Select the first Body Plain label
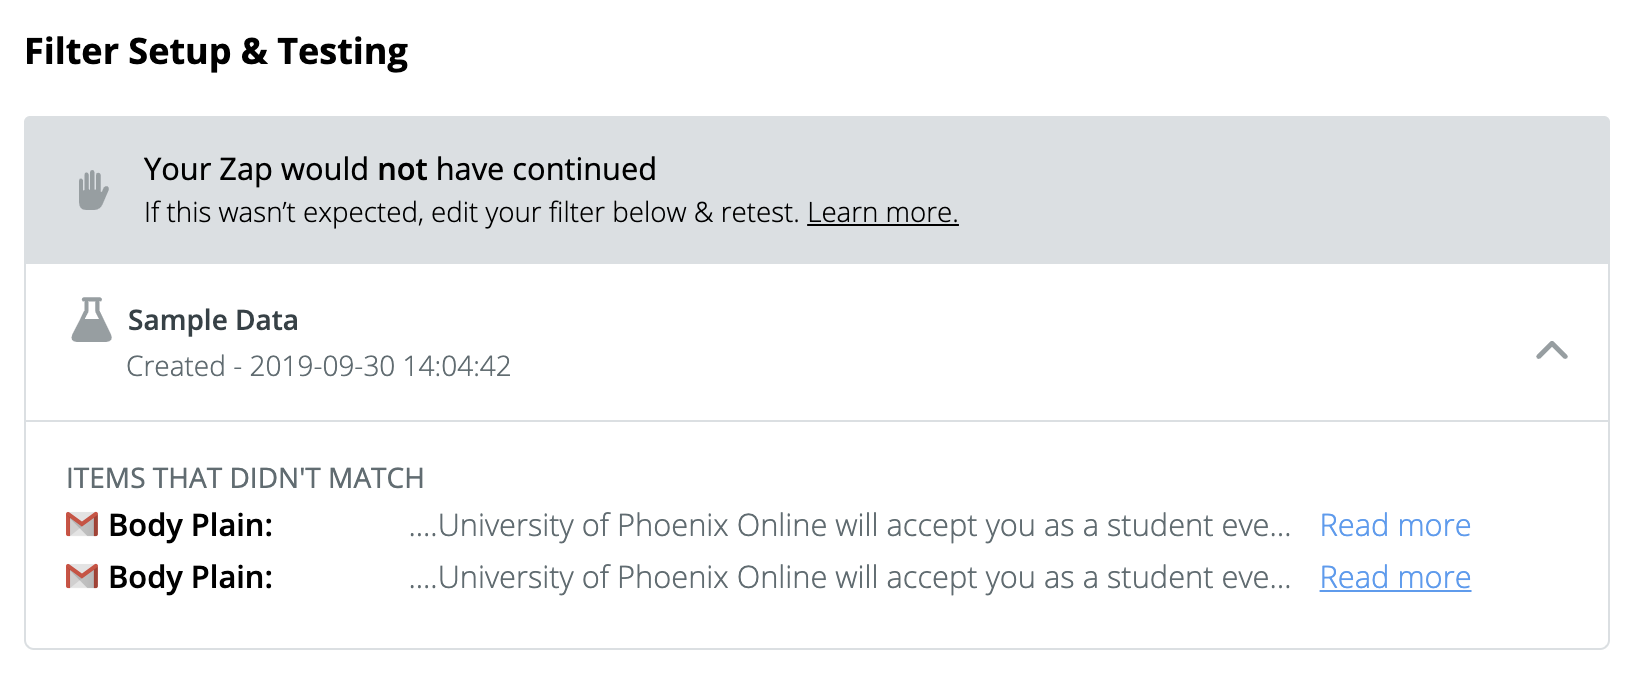Screen dimensions: 1638x674 coord(190,525)
